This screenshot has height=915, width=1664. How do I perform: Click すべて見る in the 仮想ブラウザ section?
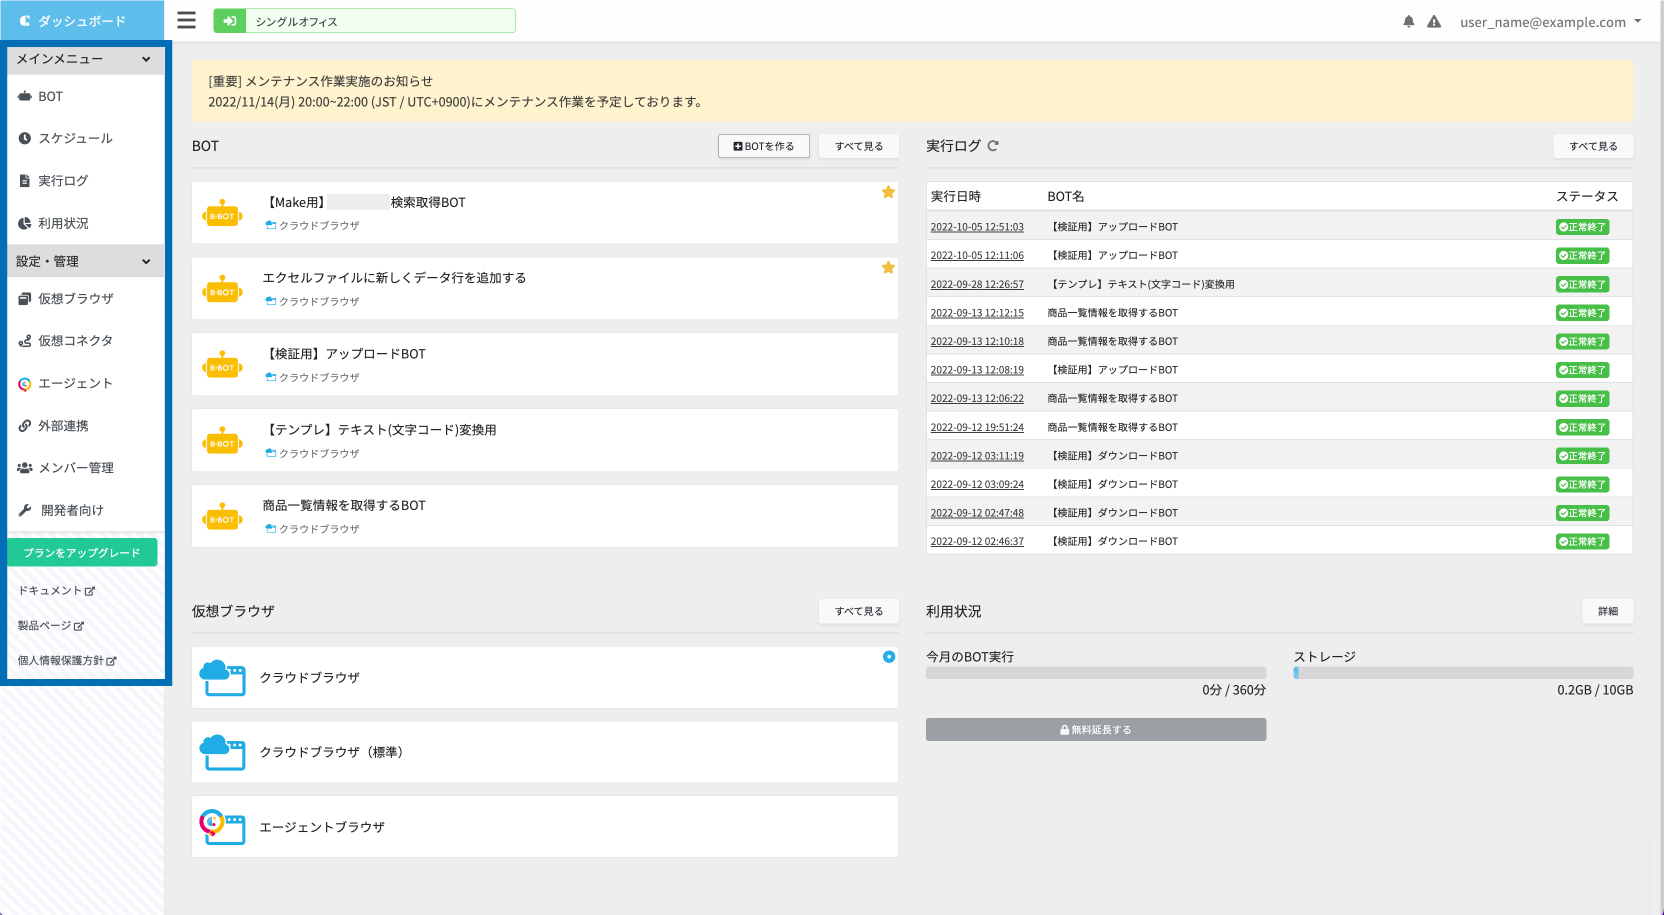[859, 611]
